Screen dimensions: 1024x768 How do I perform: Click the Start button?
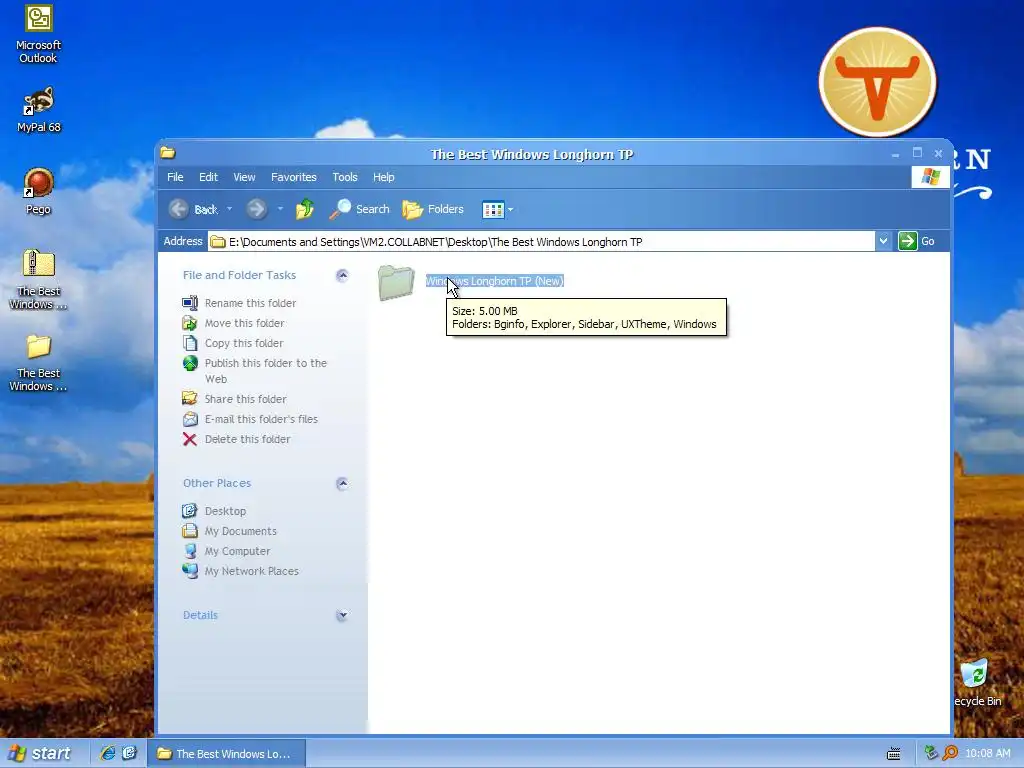tap(40, 754)
